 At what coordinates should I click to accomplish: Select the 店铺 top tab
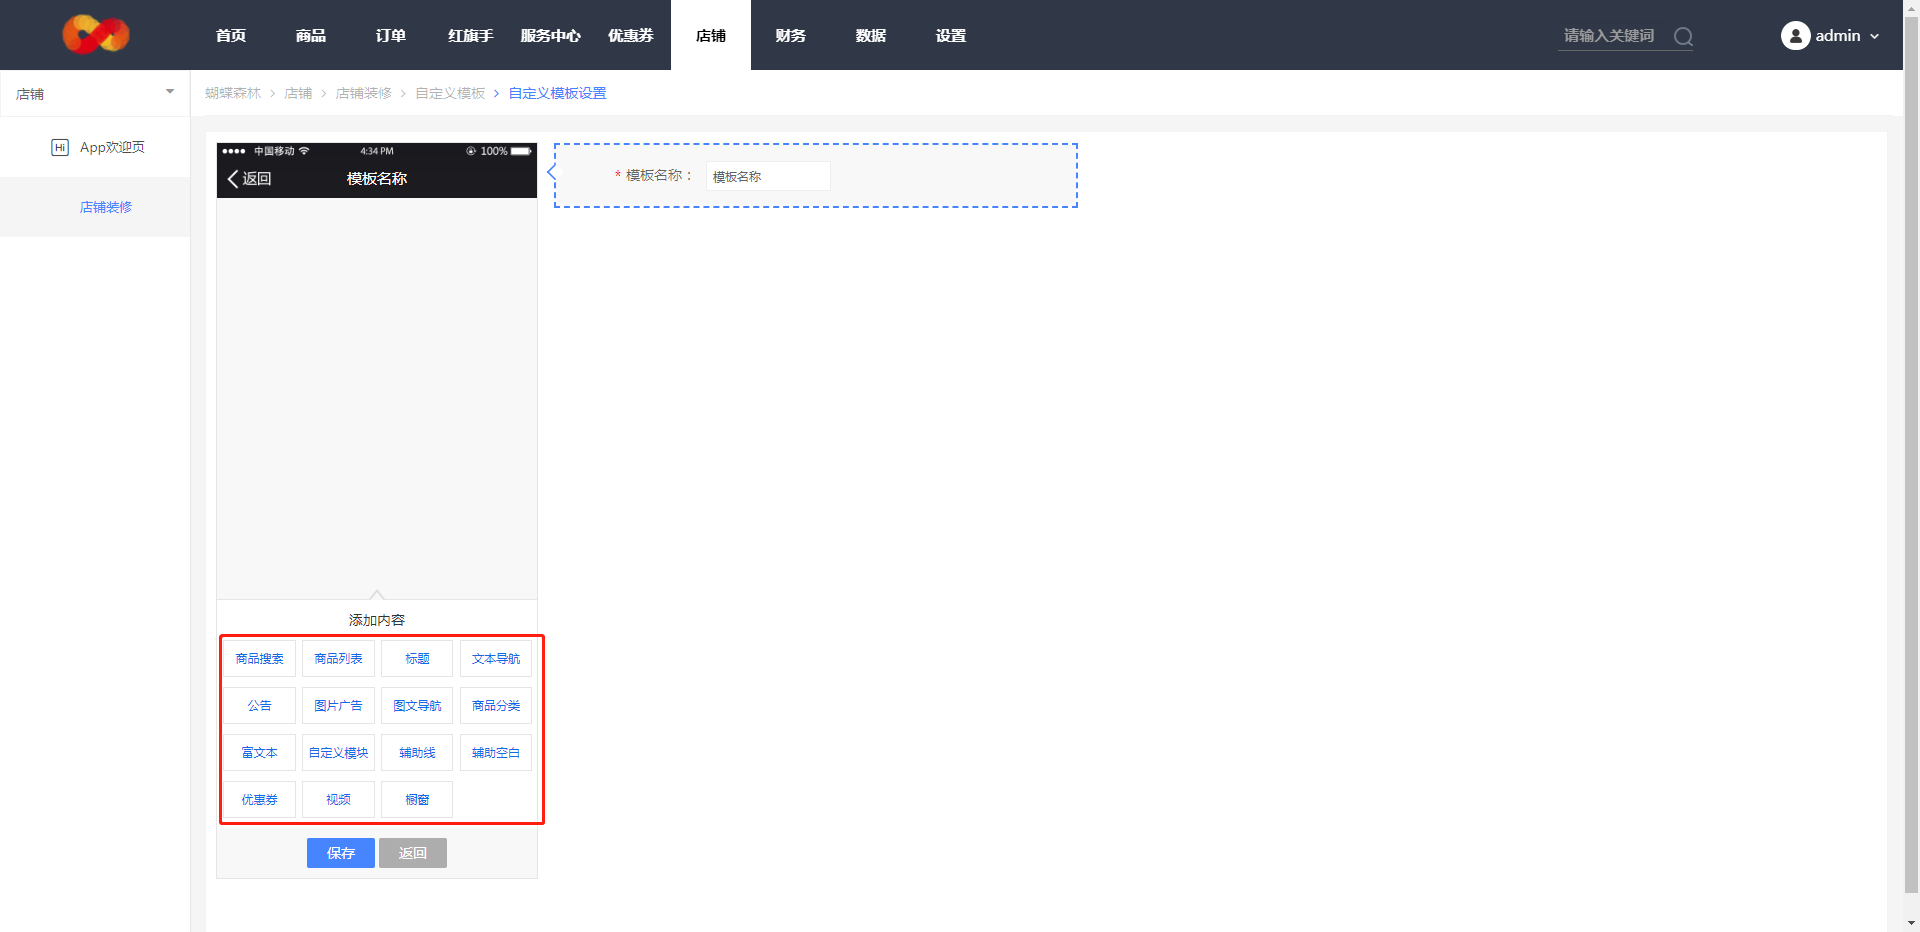coord(711,35)
